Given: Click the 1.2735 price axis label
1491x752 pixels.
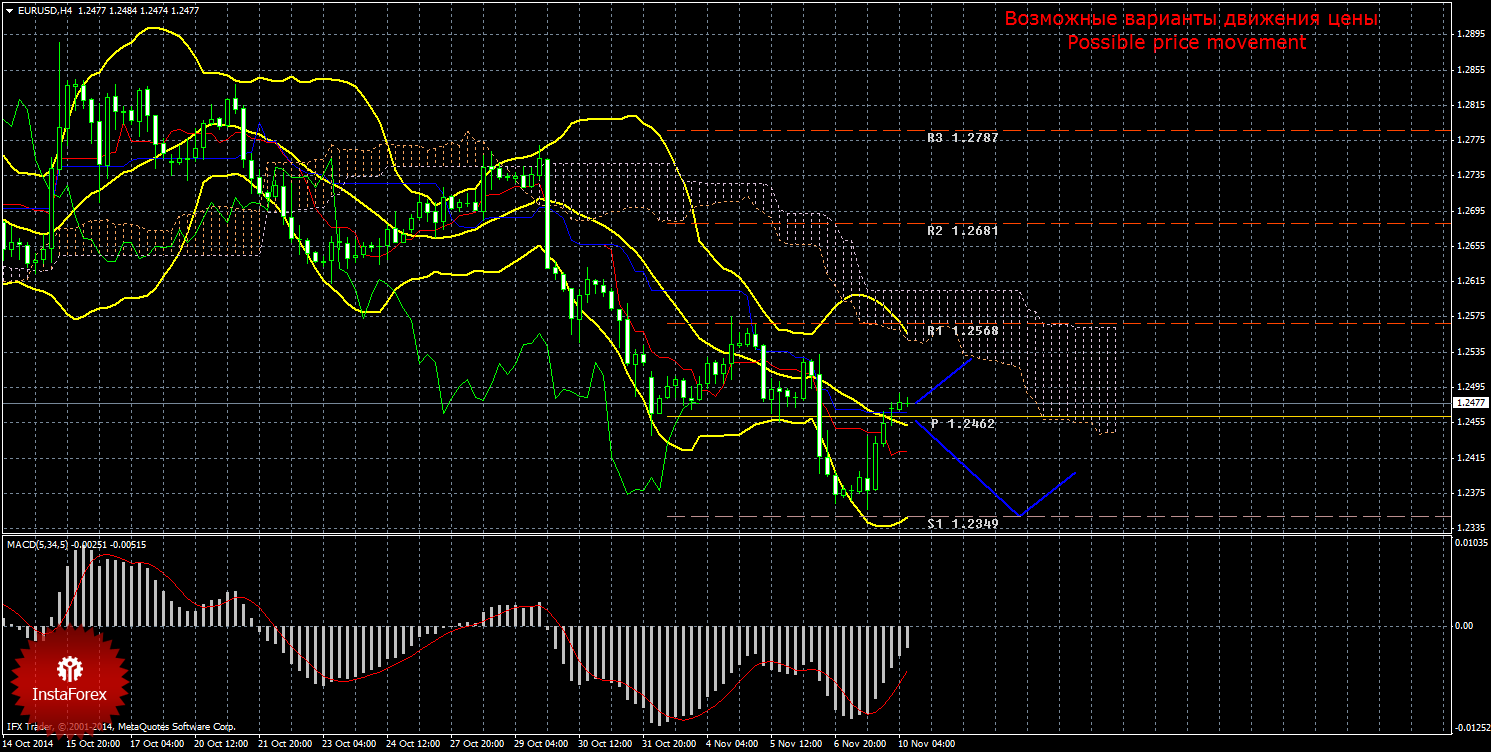Looking at the screenshot, I should tap(1469, 175).
